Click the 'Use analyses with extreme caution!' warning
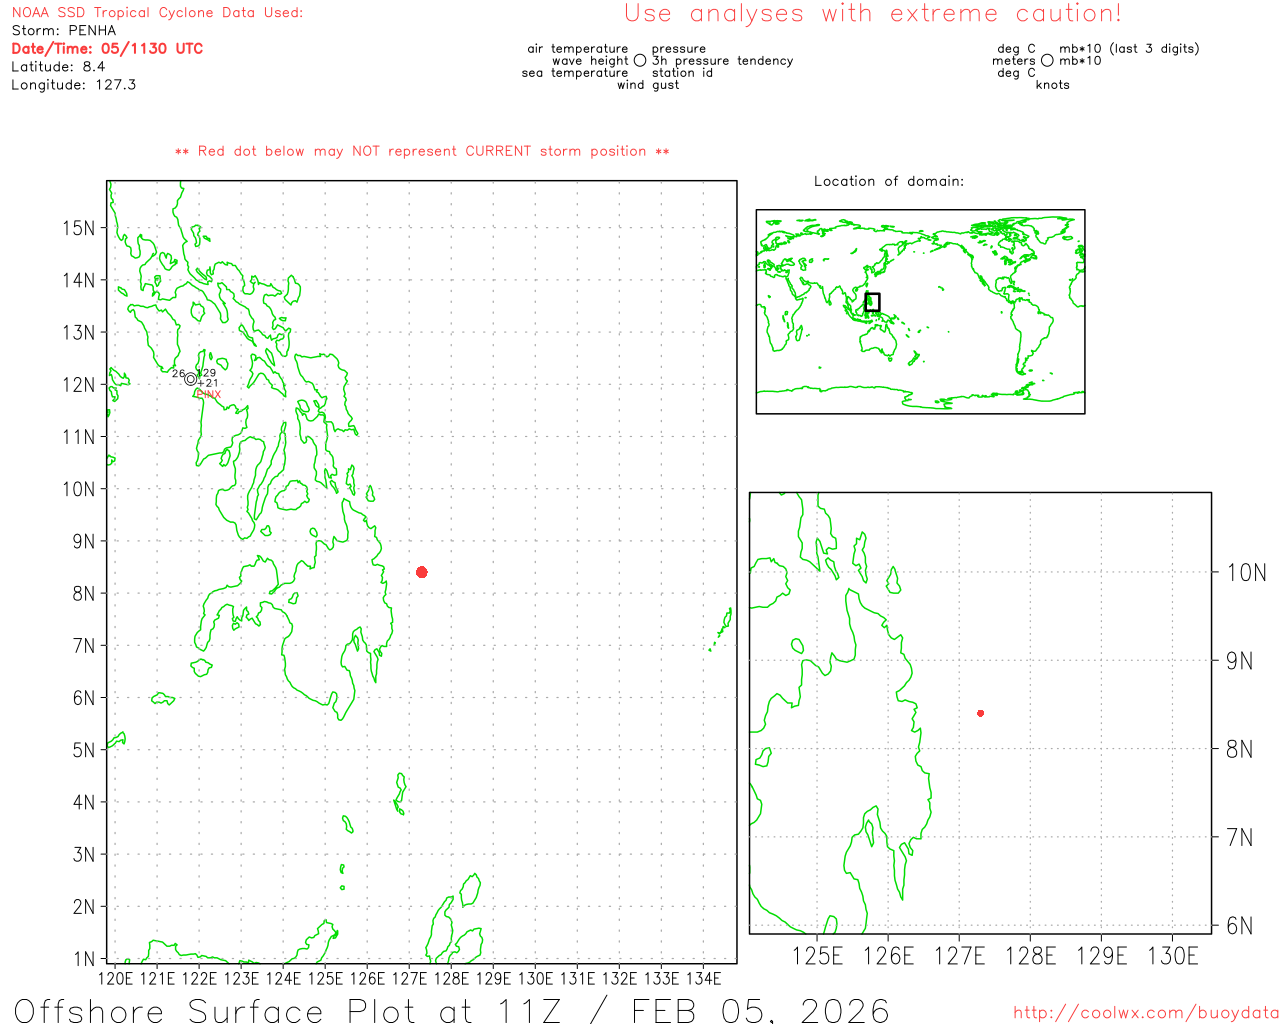The width and height of the screenshot is (1280, 1024). 872,14
